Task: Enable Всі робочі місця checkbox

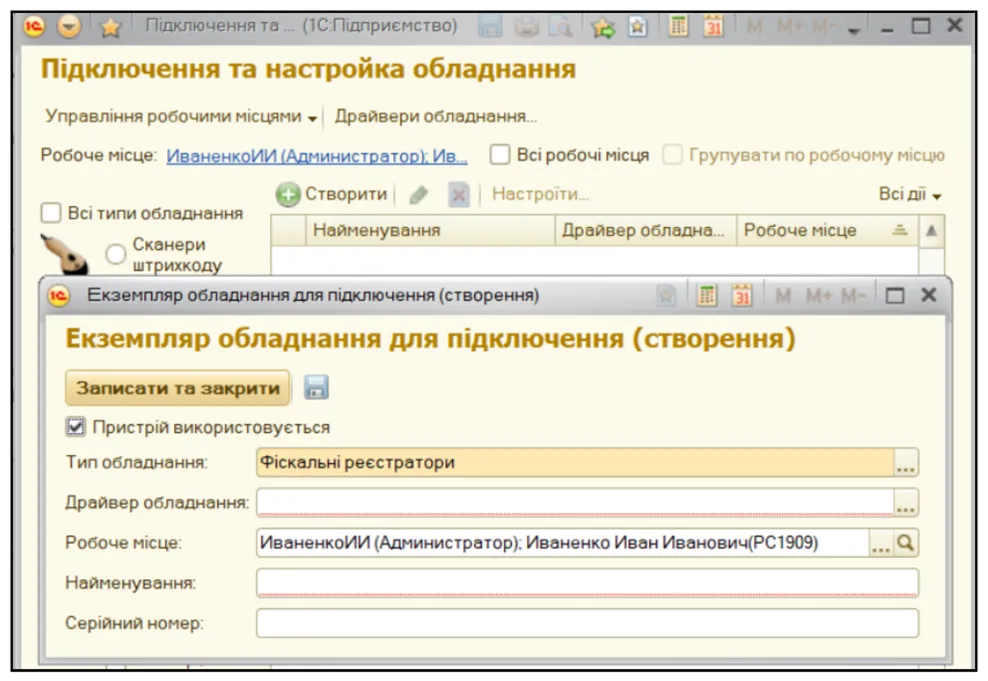Action: 500,155
